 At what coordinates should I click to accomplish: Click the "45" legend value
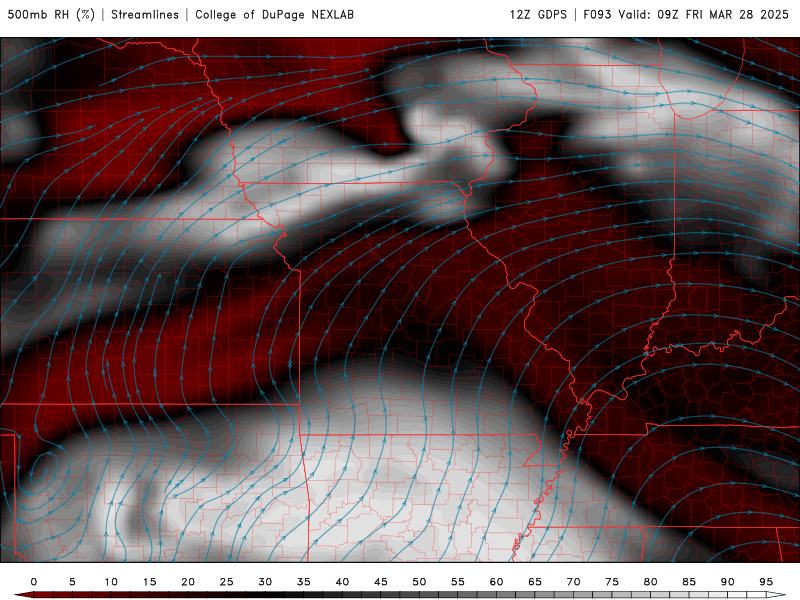[381, 582]
